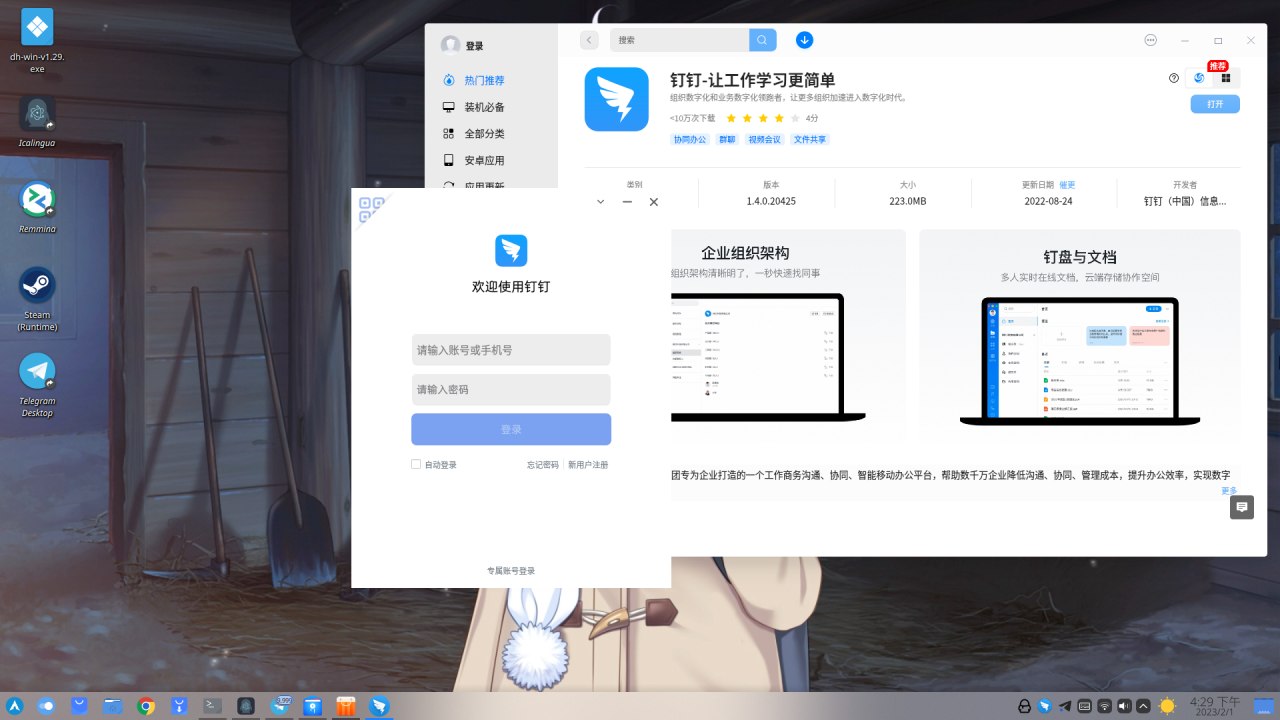This screenshot has width=1280, height=720.
Task: Open the Arch launcher menu in taskbar
Action: click(15, 706)
